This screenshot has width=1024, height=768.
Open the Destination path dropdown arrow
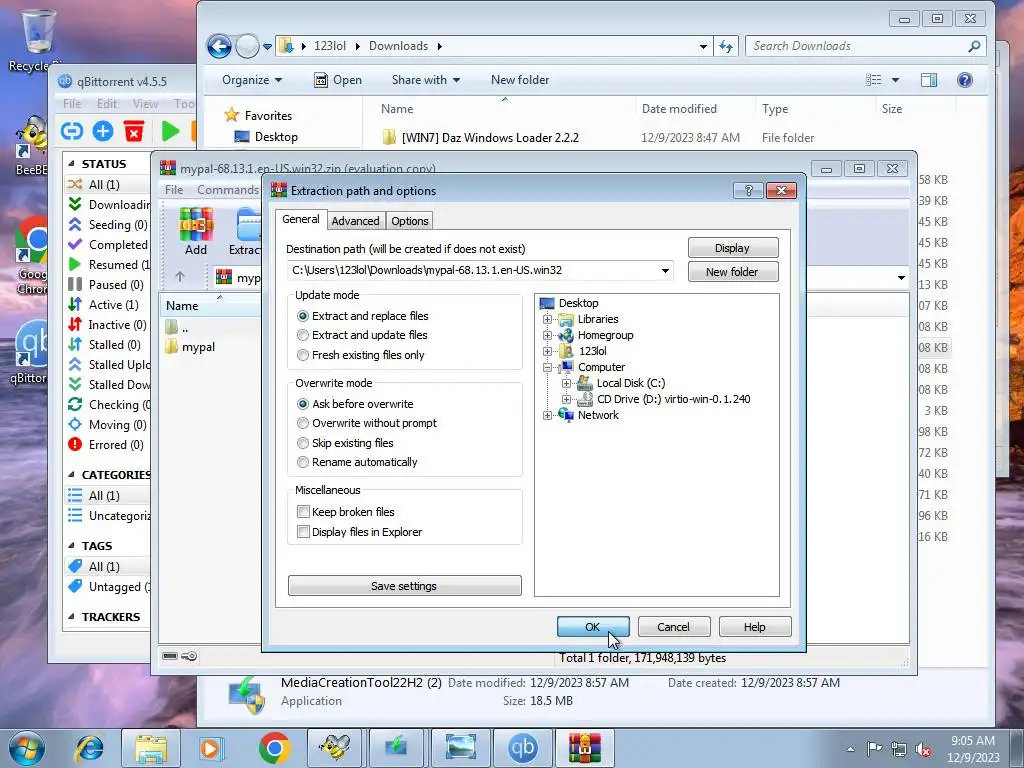665,270
